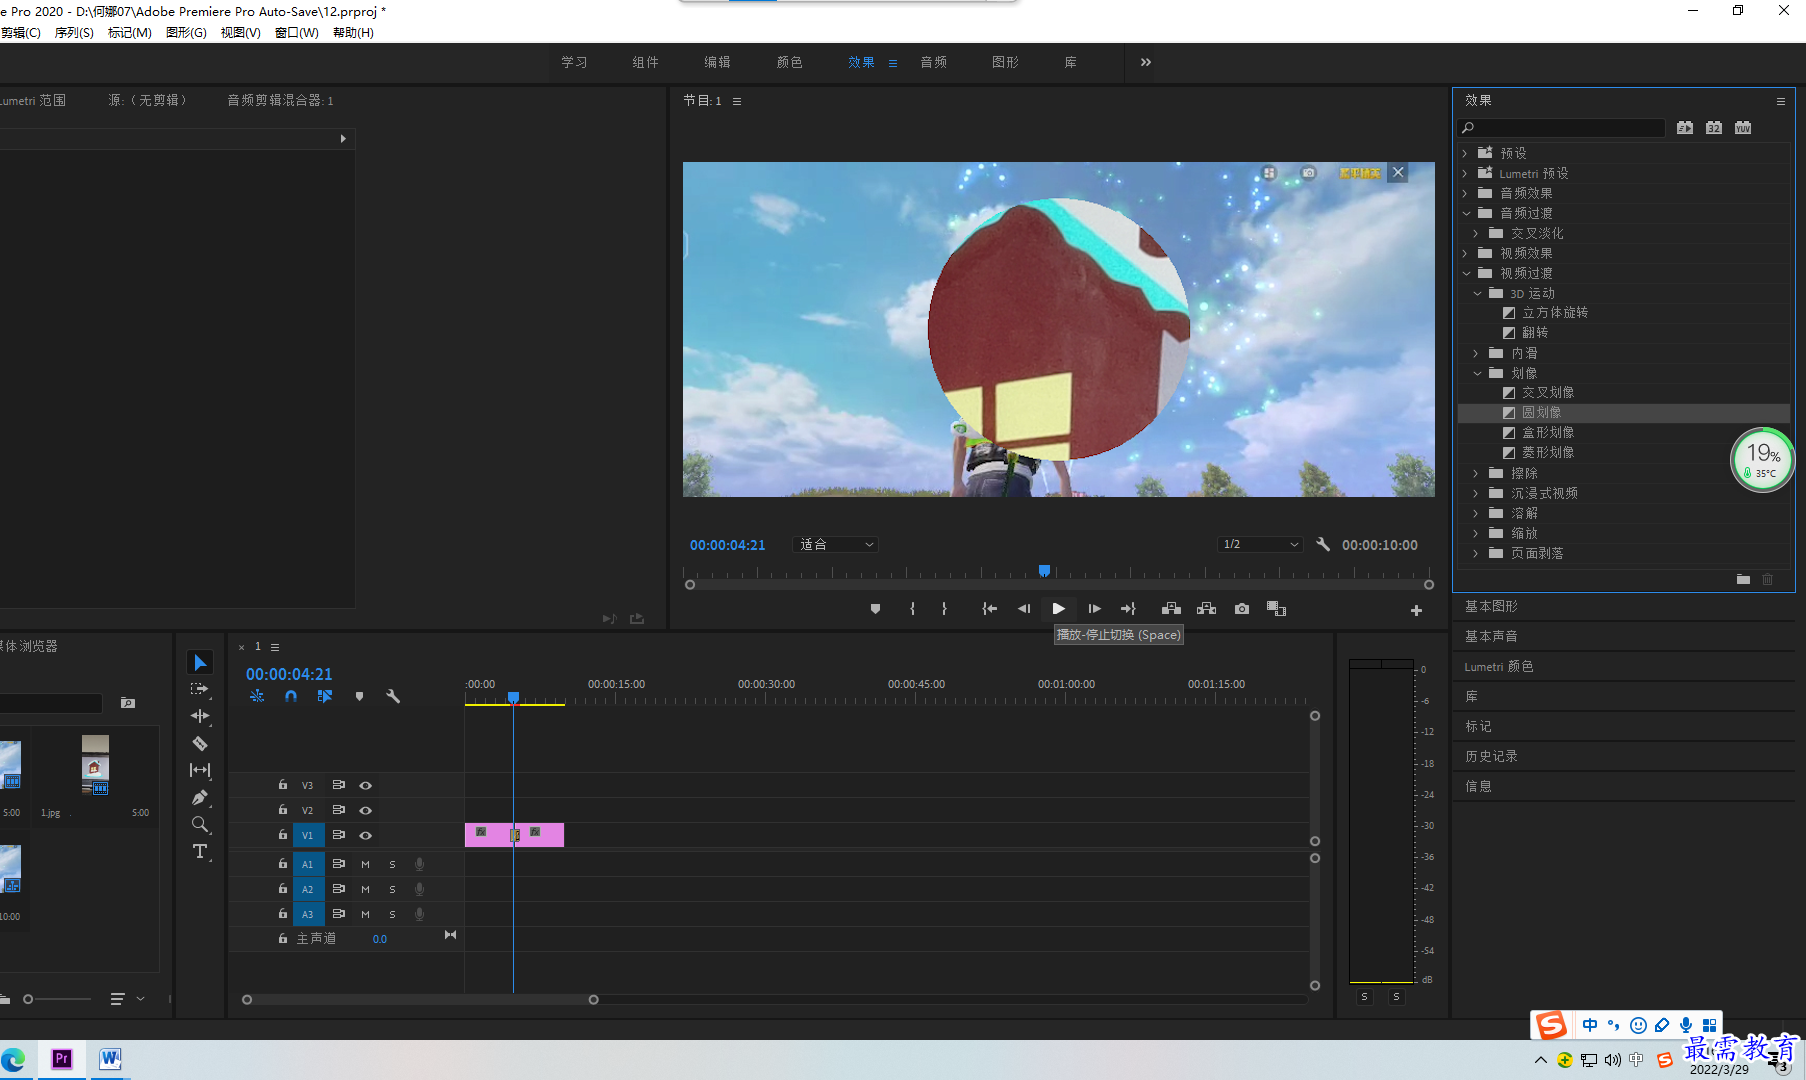
Task: Export frame with camera icon
Action: 1241,609
